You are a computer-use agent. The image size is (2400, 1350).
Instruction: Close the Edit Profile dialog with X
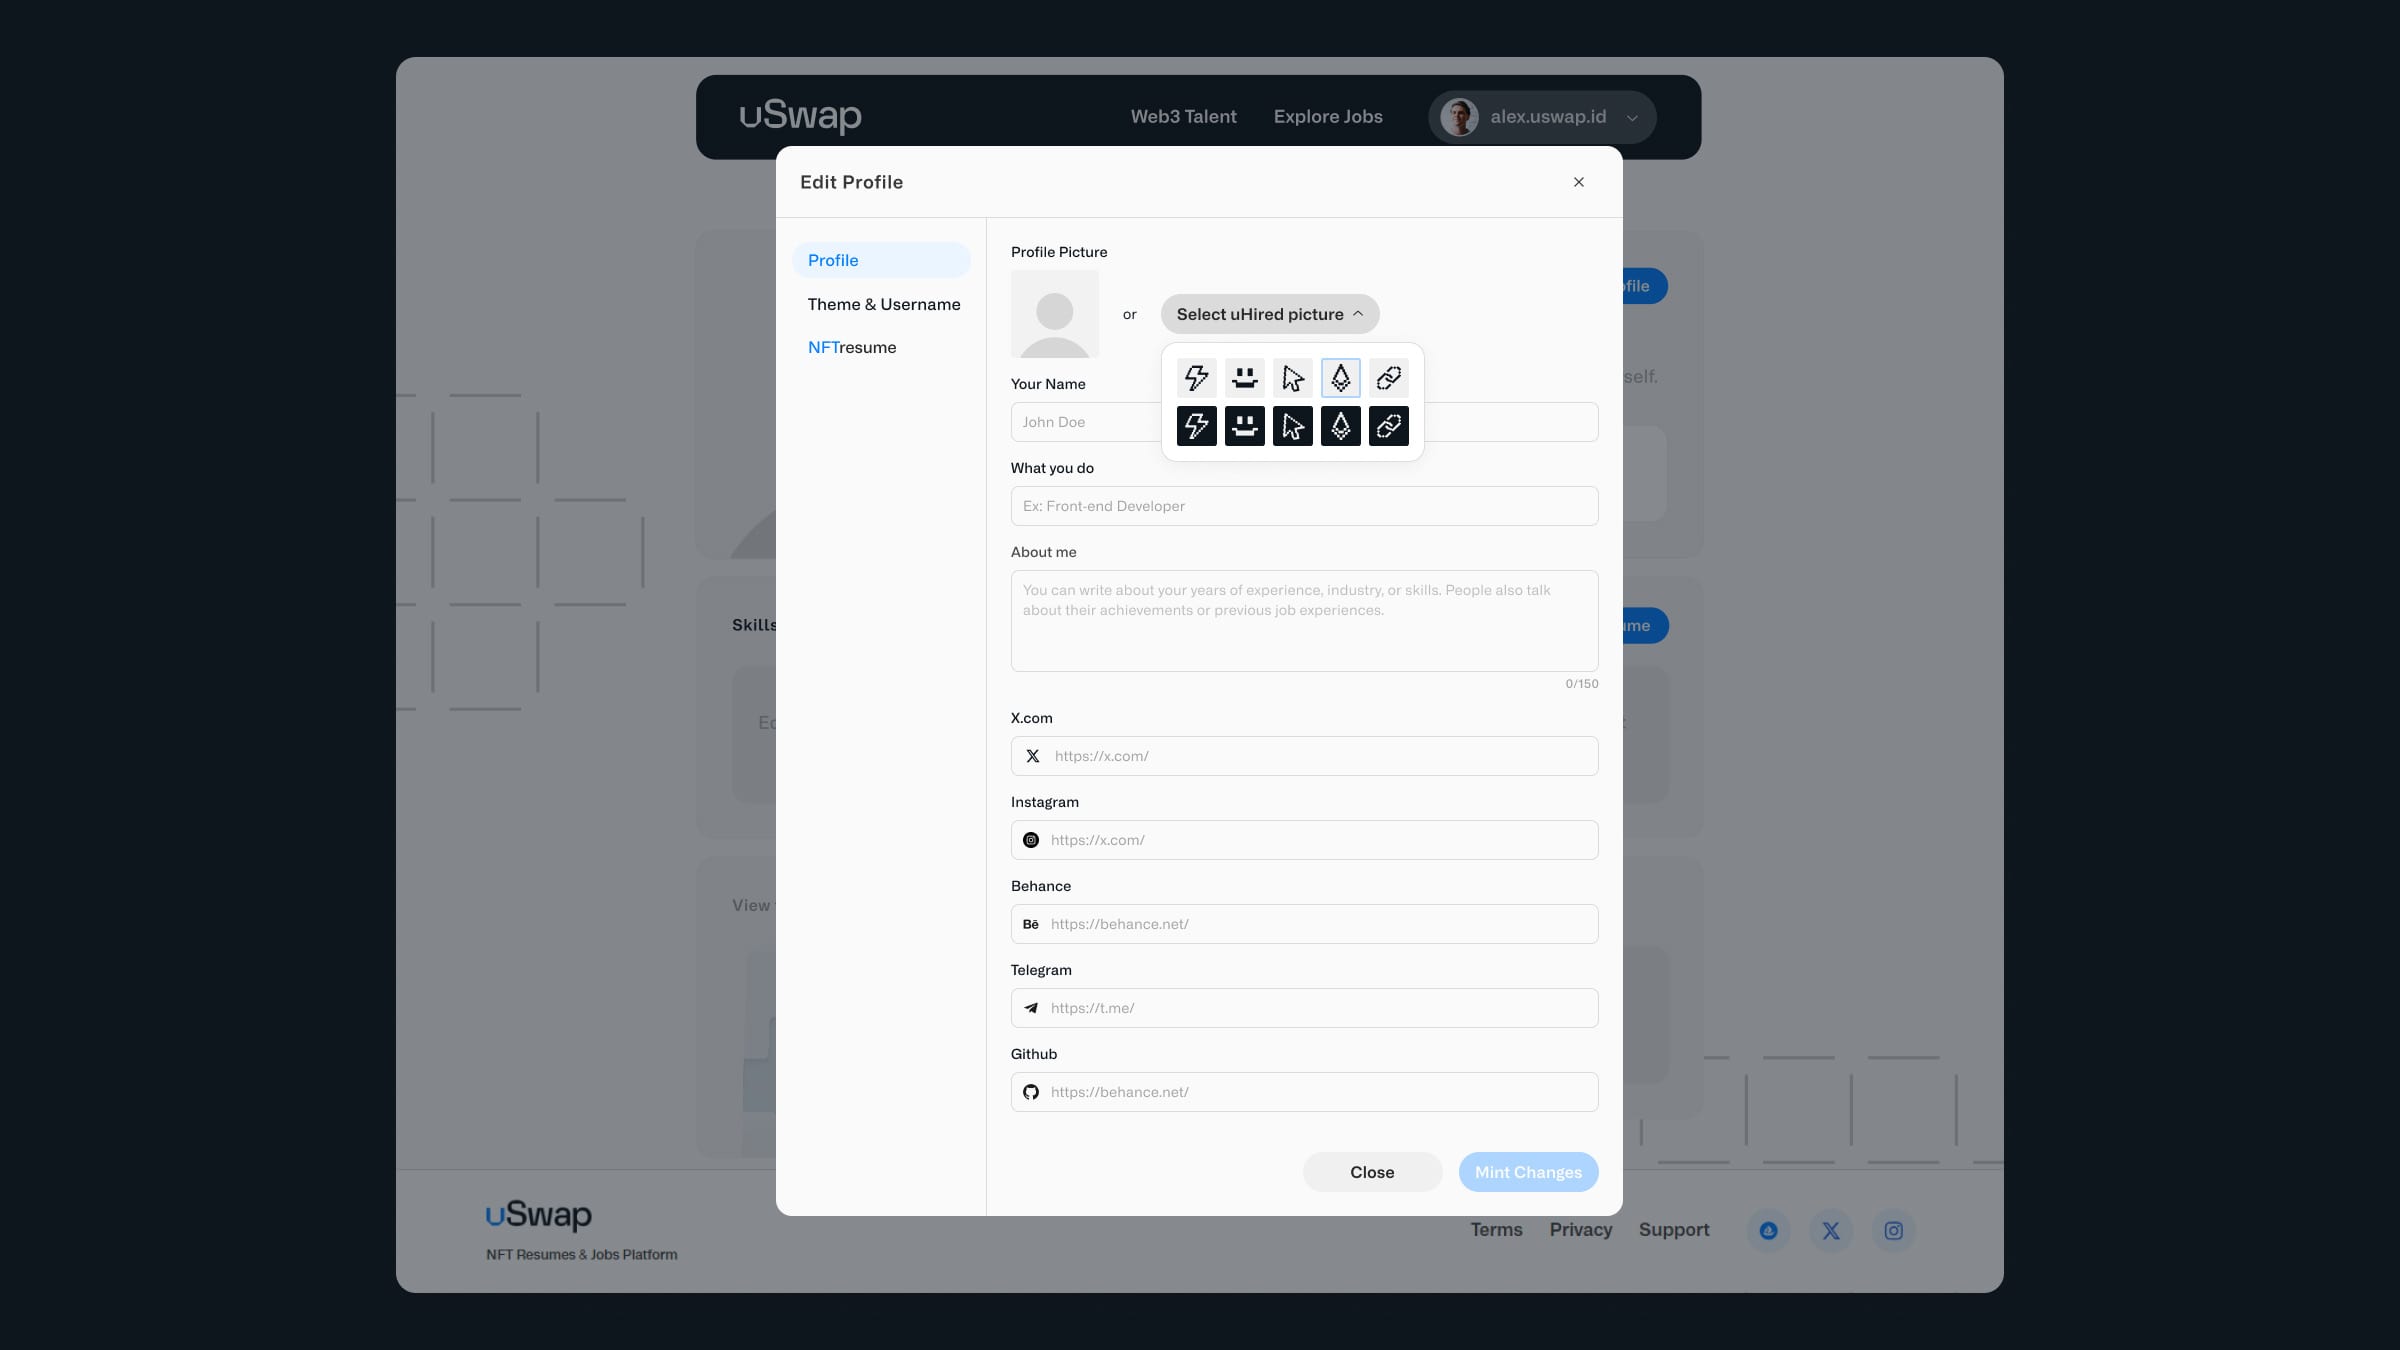click(x=1578, y=182)
